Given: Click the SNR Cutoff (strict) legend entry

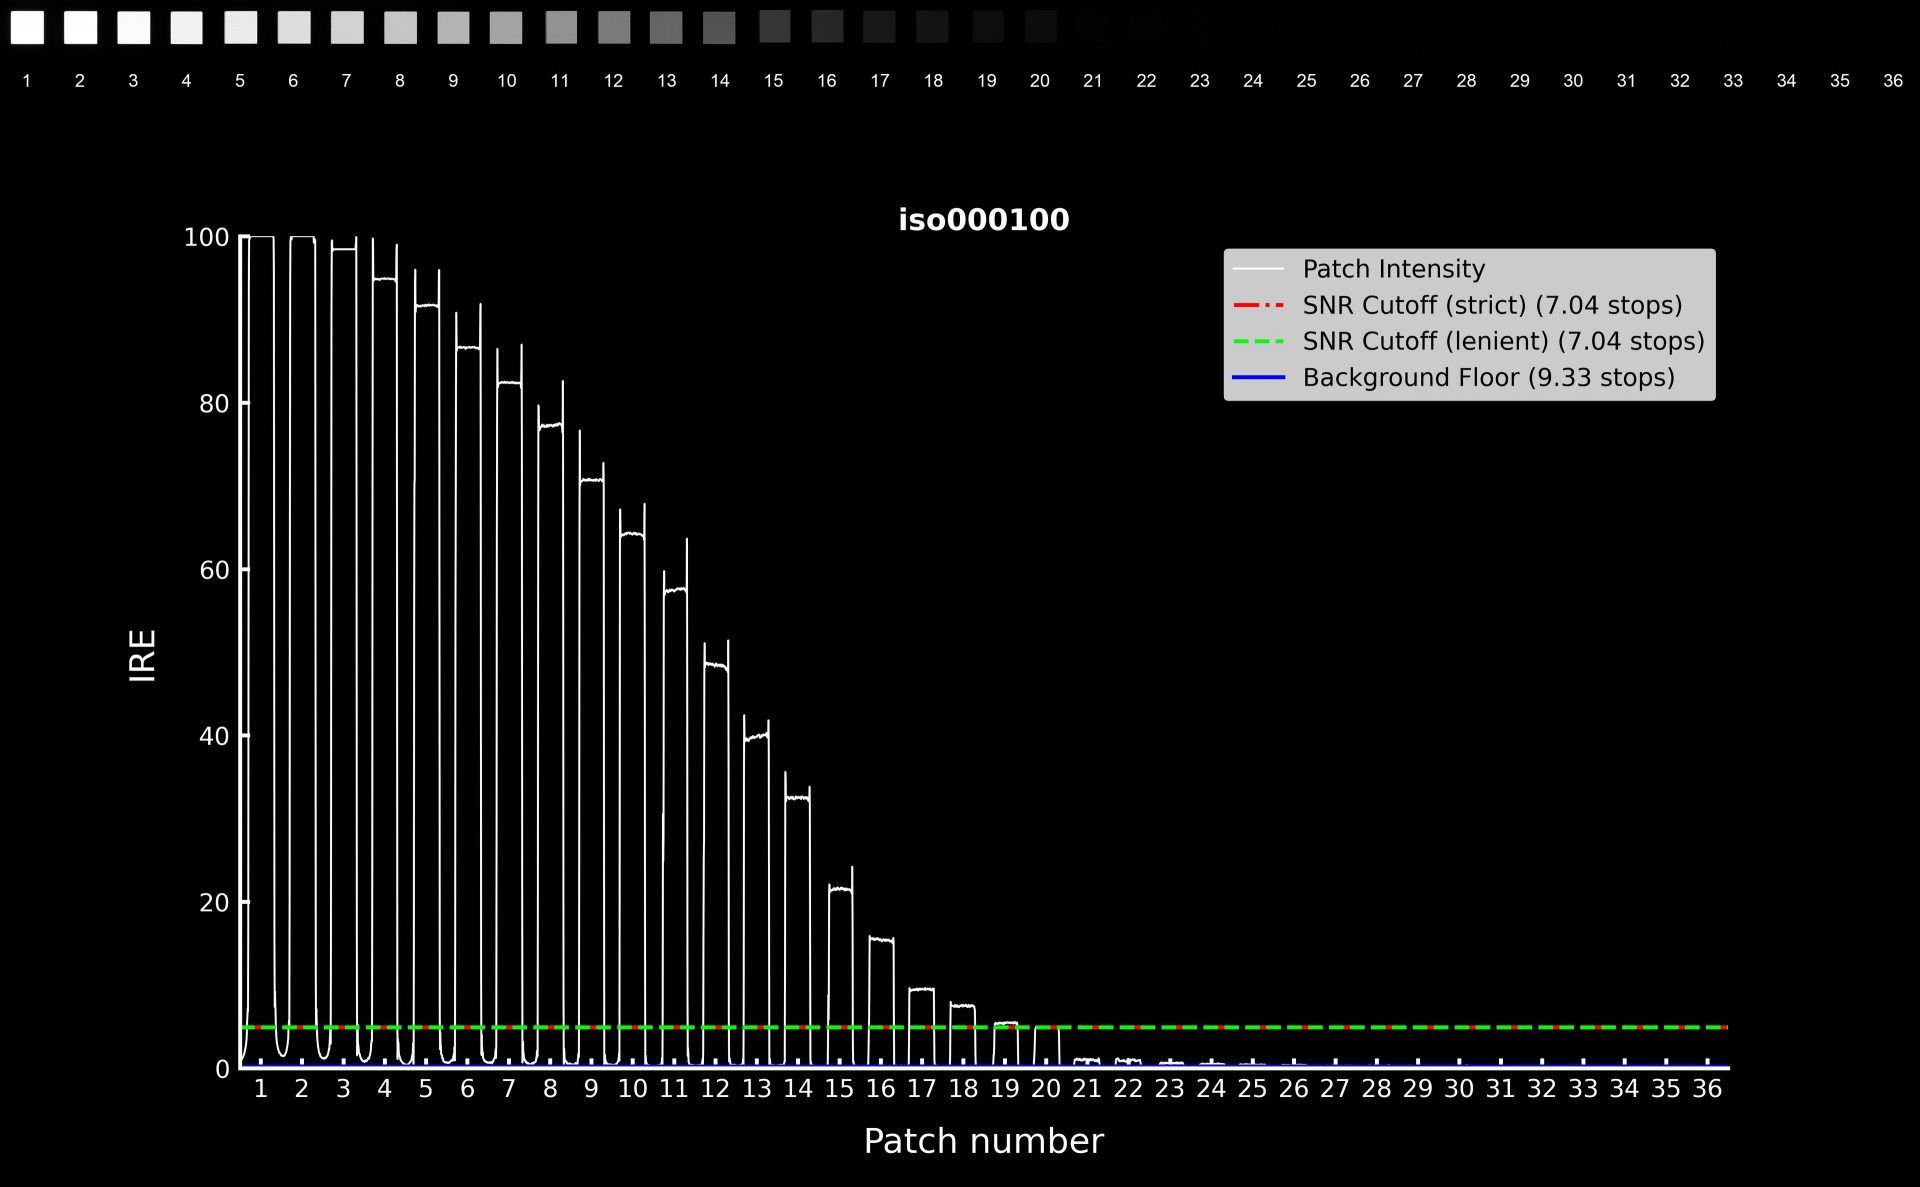Looking at the screenshot, I should click(x=1491, y=305).
